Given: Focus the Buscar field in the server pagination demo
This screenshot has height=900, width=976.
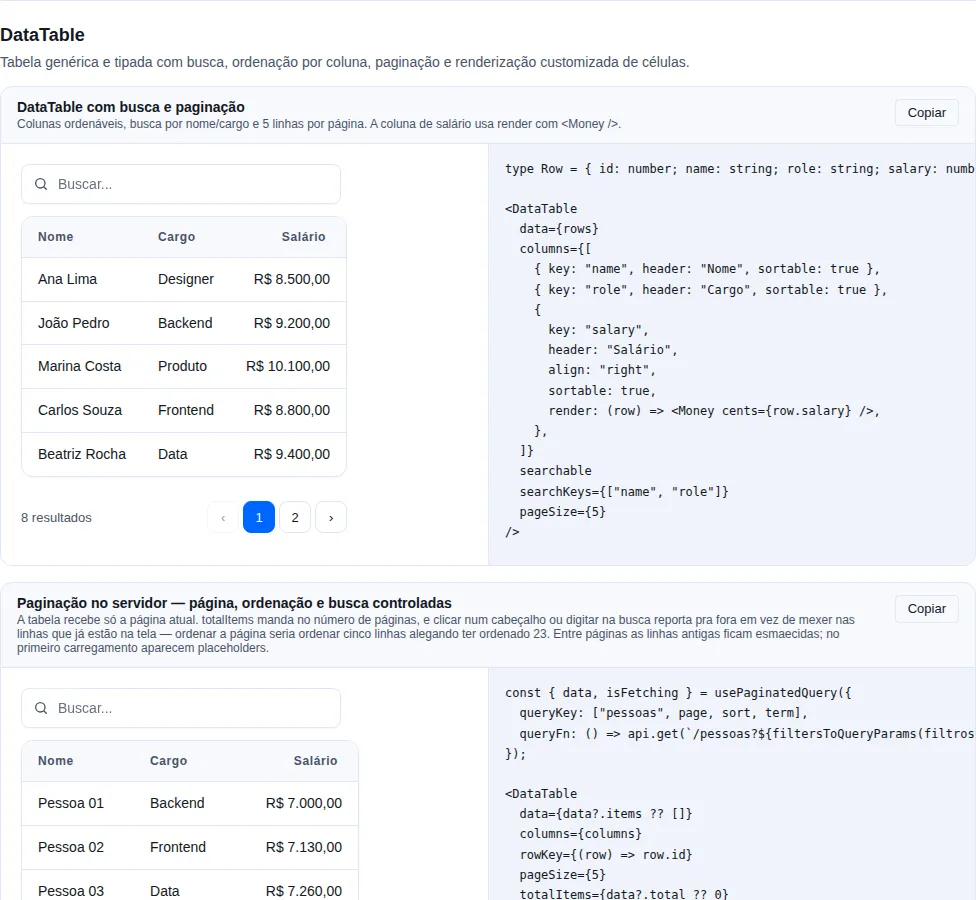Looking at the screenshot, I should pyautogui.click(x=181, y=708).
